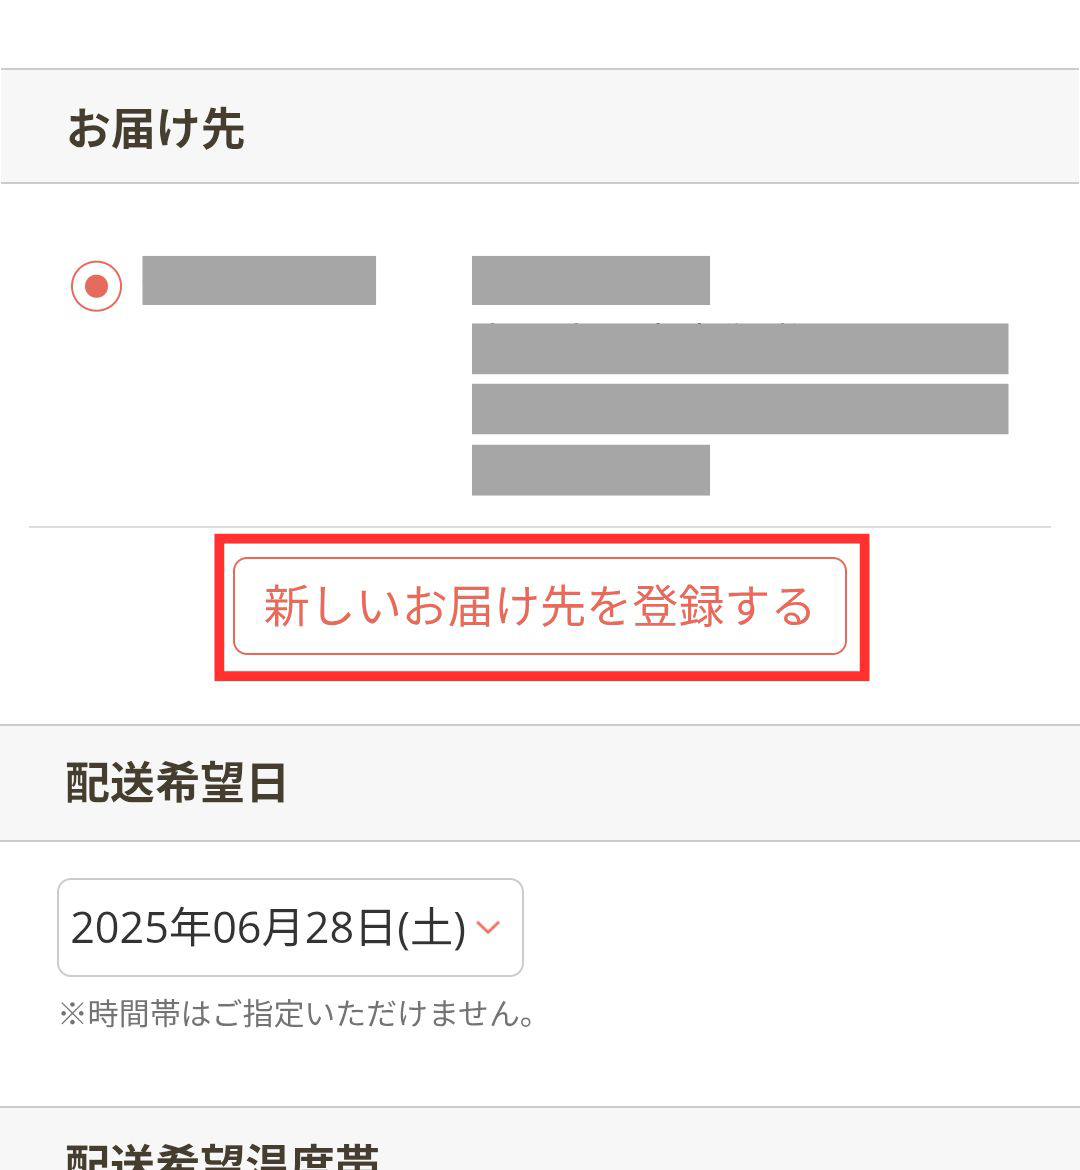
Task: Click the ※時間帯はご指定いただけません note text
Action: pos(297,1014)
